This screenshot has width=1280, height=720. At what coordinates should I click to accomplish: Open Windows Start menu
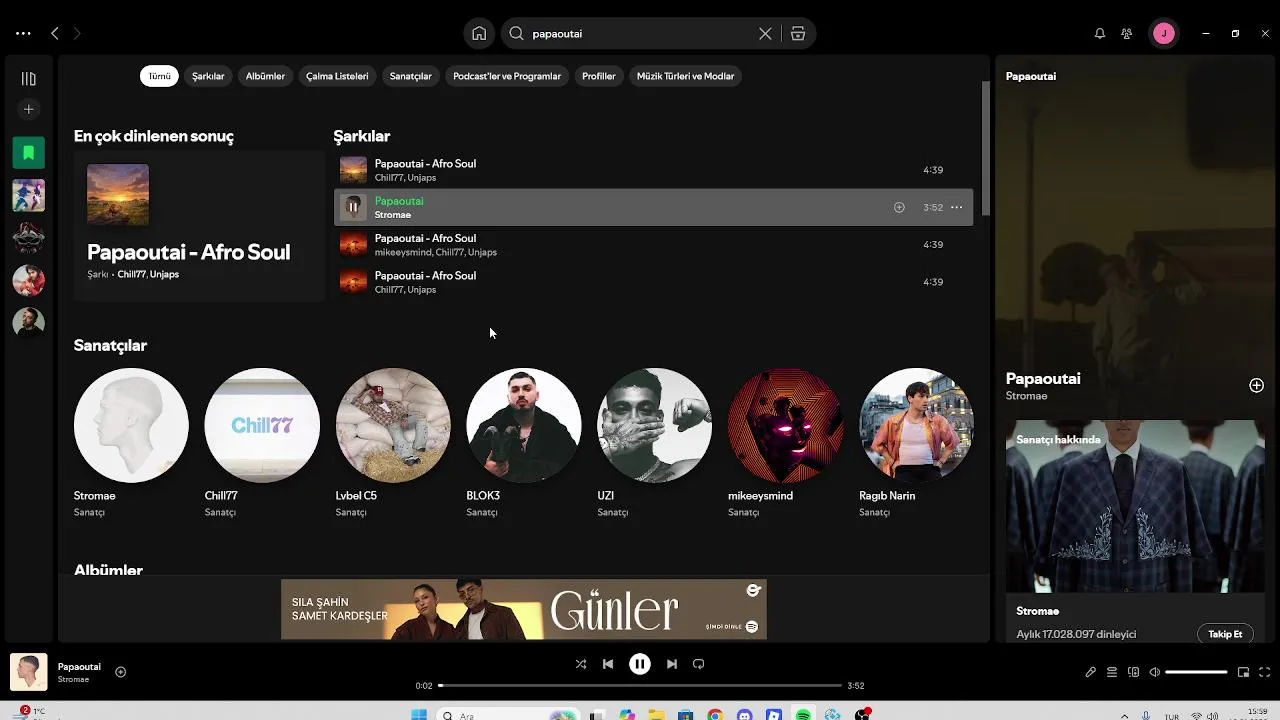(419, 715)
